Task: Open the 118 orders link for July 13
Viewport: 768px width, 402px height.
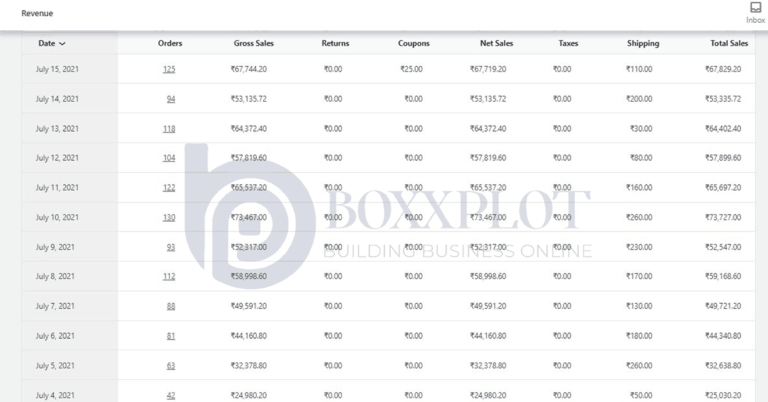Action: click(169, 129)
